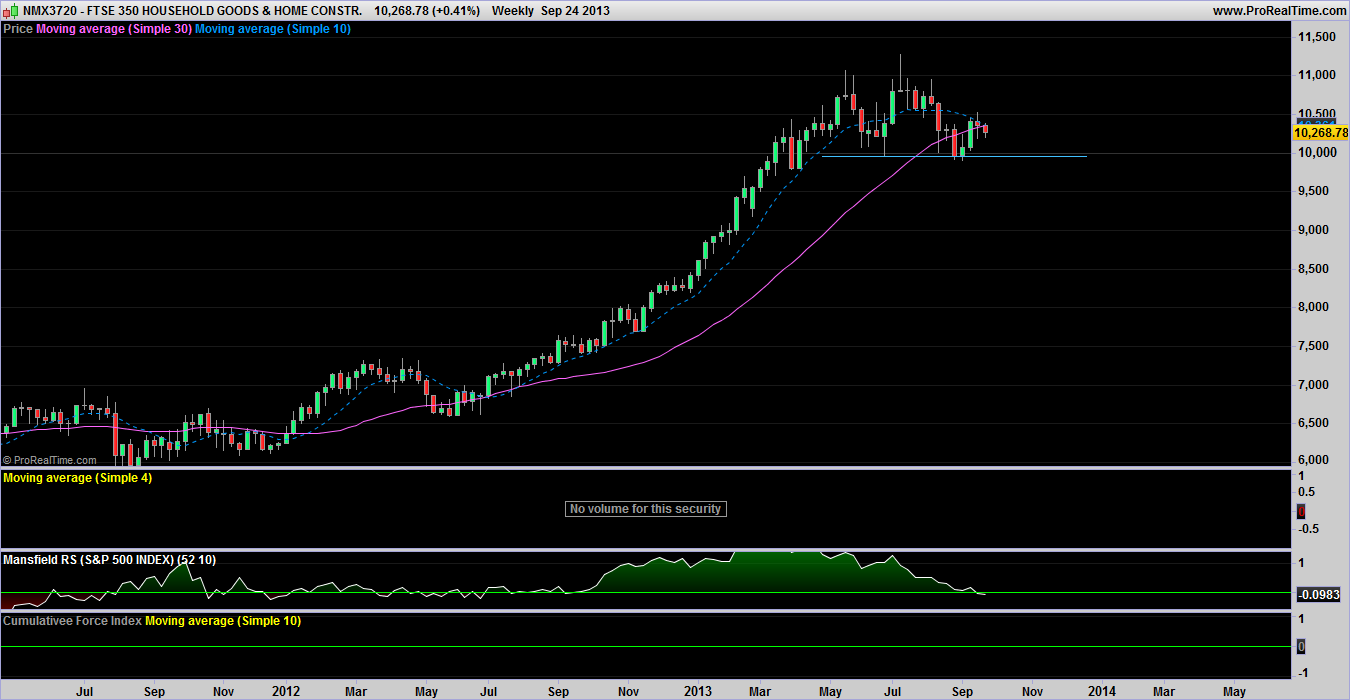This screenshot has height=700, width=1350.
Task: Click Moving average (Simple 10) in Force Index panel
Action: click(x=222, y=621)
